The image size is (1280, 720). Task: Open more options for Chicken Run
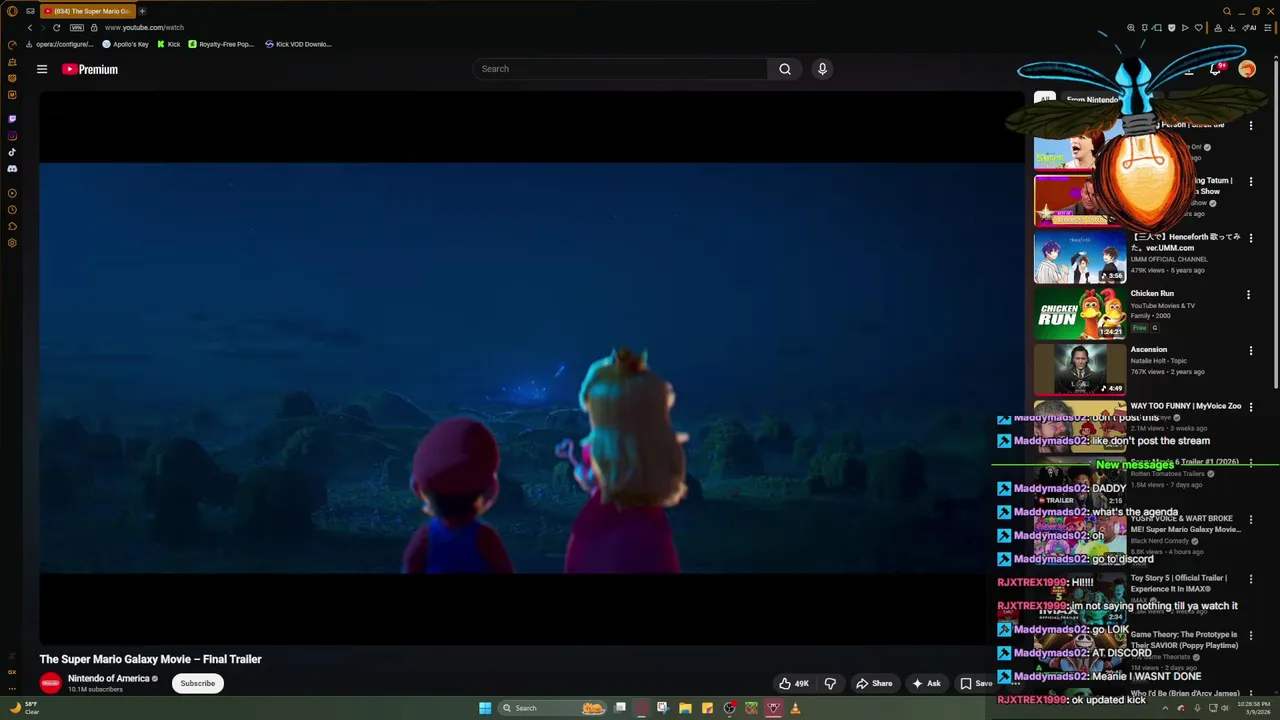coord(1248,295)
